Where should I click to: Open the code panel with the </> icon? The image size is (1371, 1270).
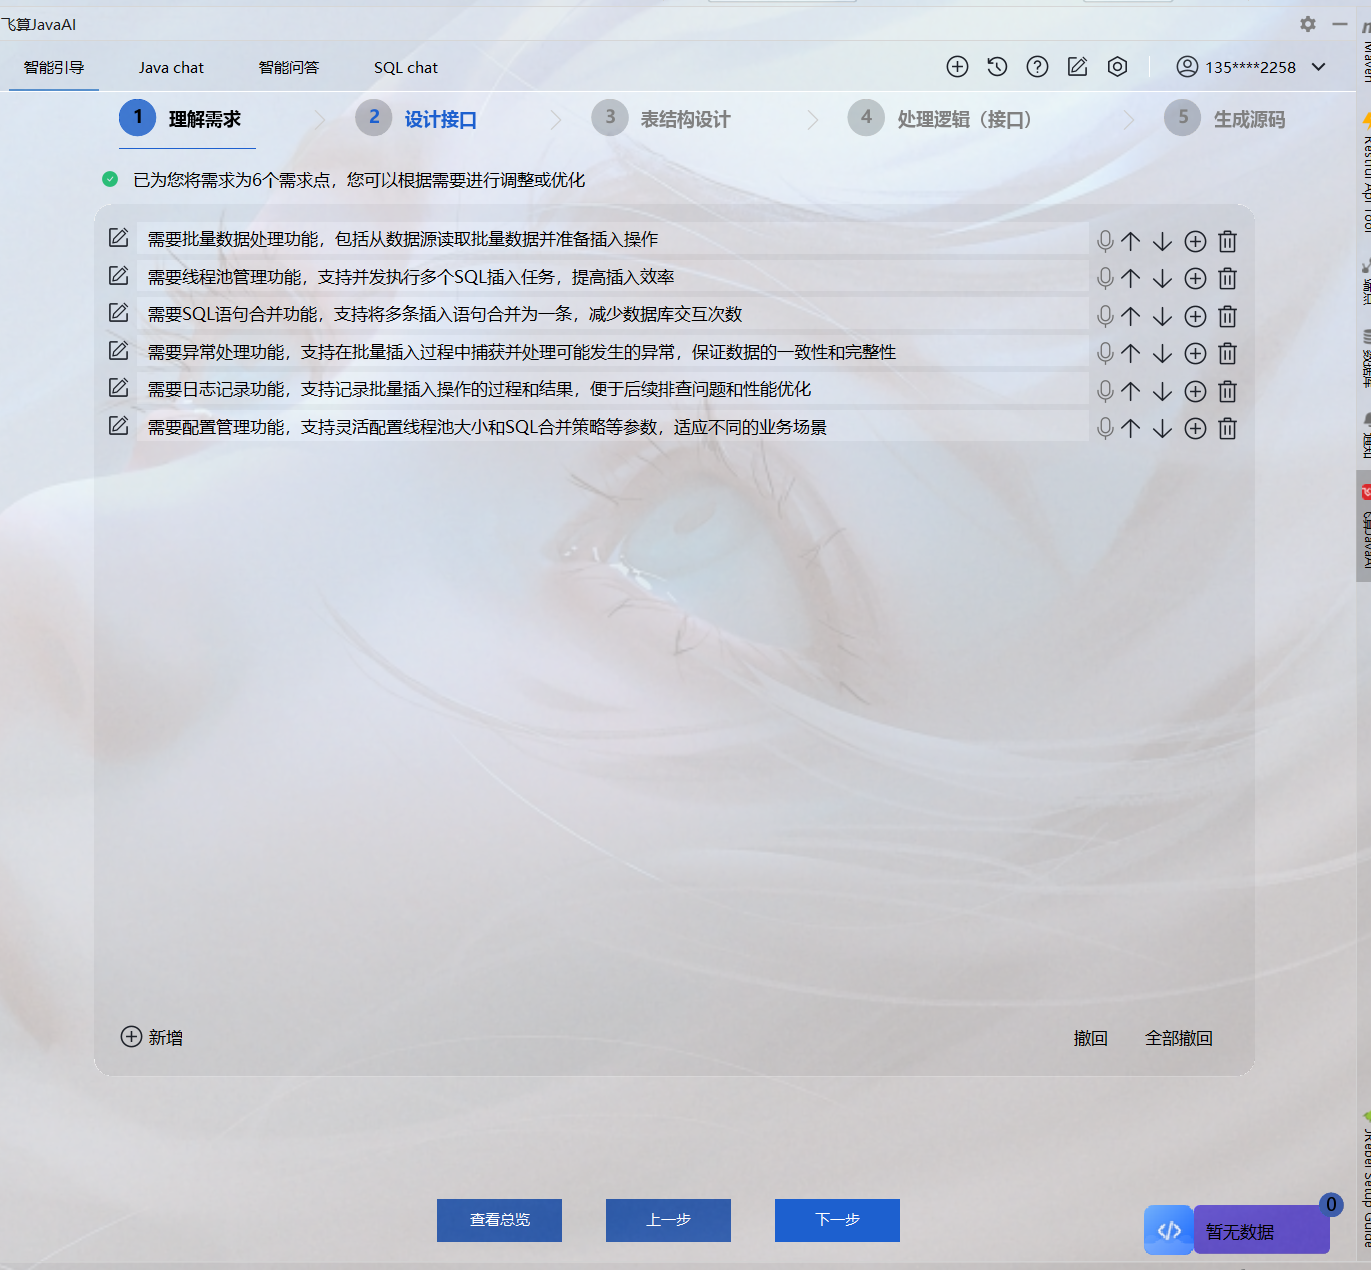1167,1230
